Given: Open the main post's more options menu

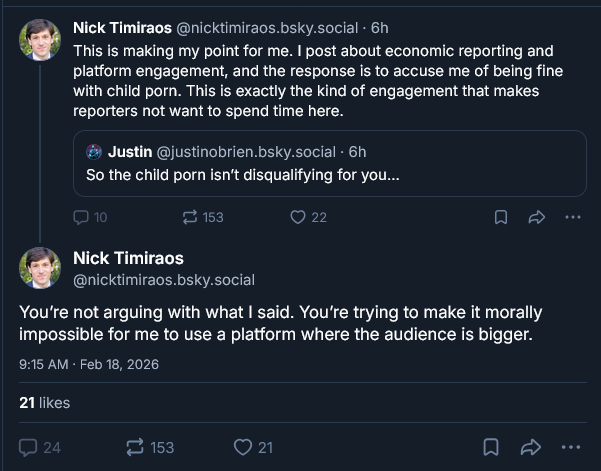Looking at the screenshot, I should coord(572,447).
